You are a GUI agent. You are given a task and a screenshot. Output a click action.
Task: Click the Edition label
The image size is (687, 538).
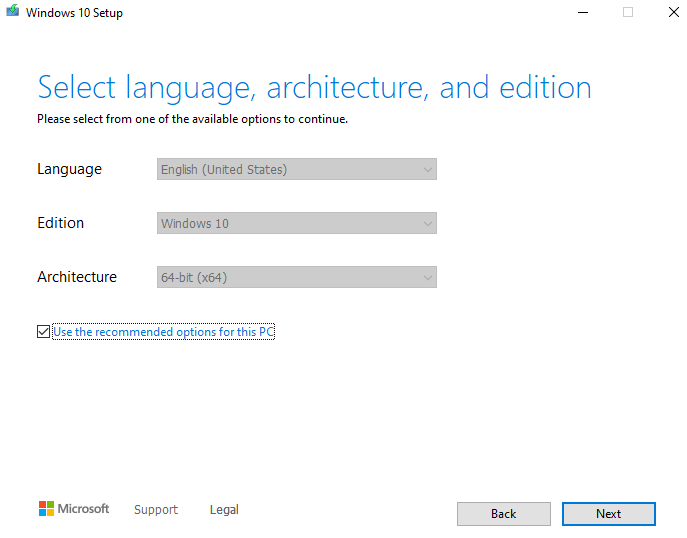tap(60, 223)
